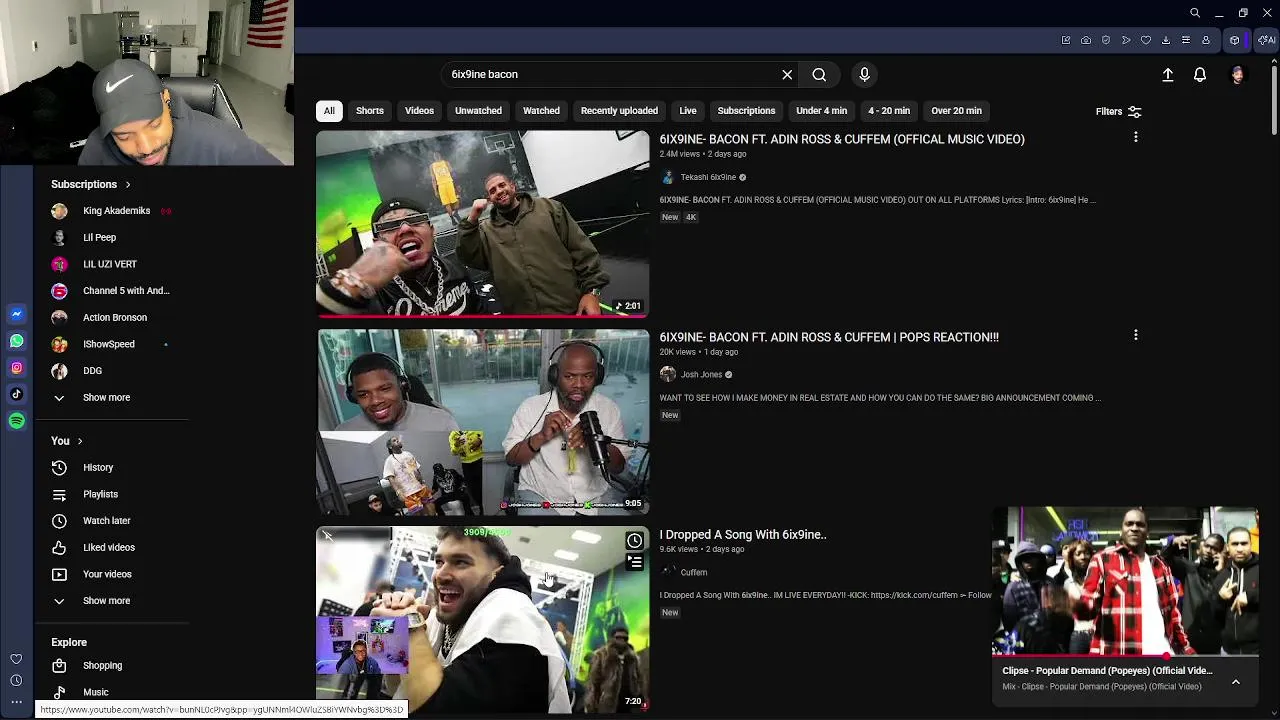
Task: Open Your videos in sidebar
Action: 107,574
